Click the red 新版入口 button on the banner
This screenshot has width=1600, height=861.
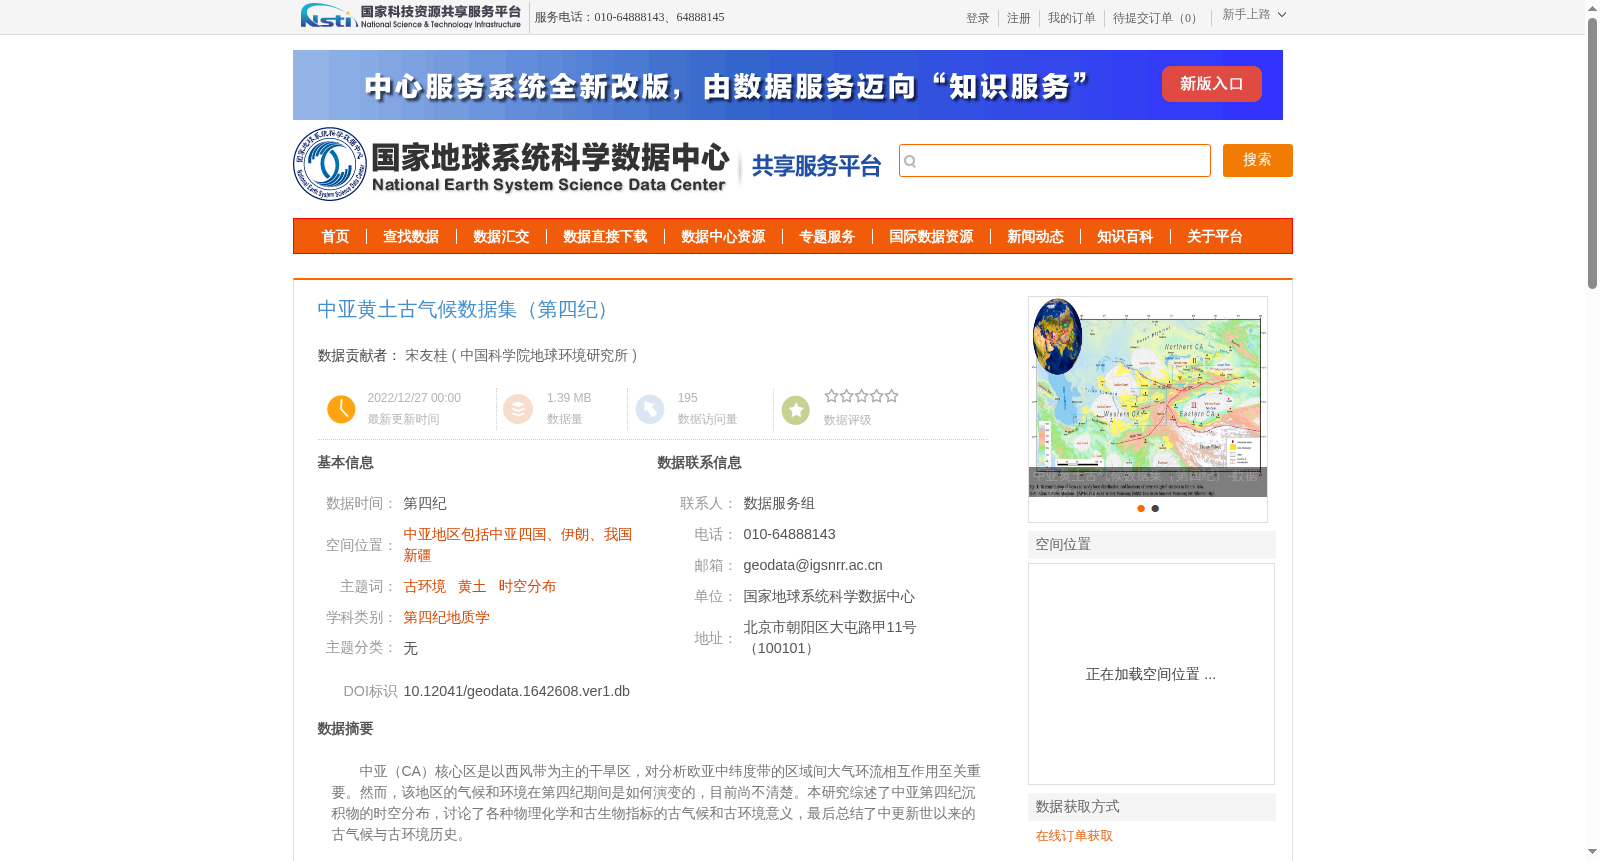click(1211, 84)
